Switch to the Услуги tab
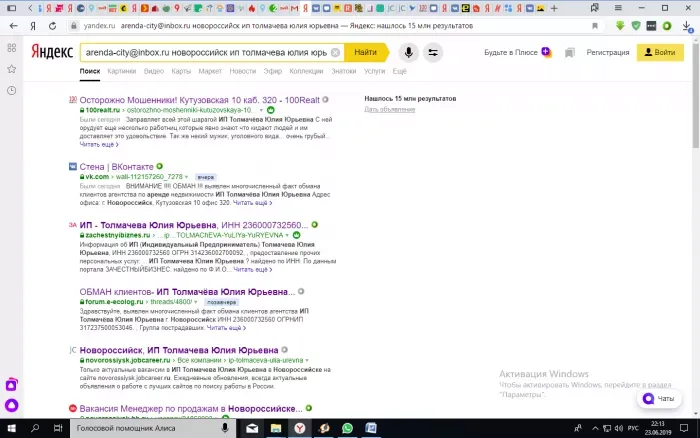700x438 pixels. (x=374, y=71)
